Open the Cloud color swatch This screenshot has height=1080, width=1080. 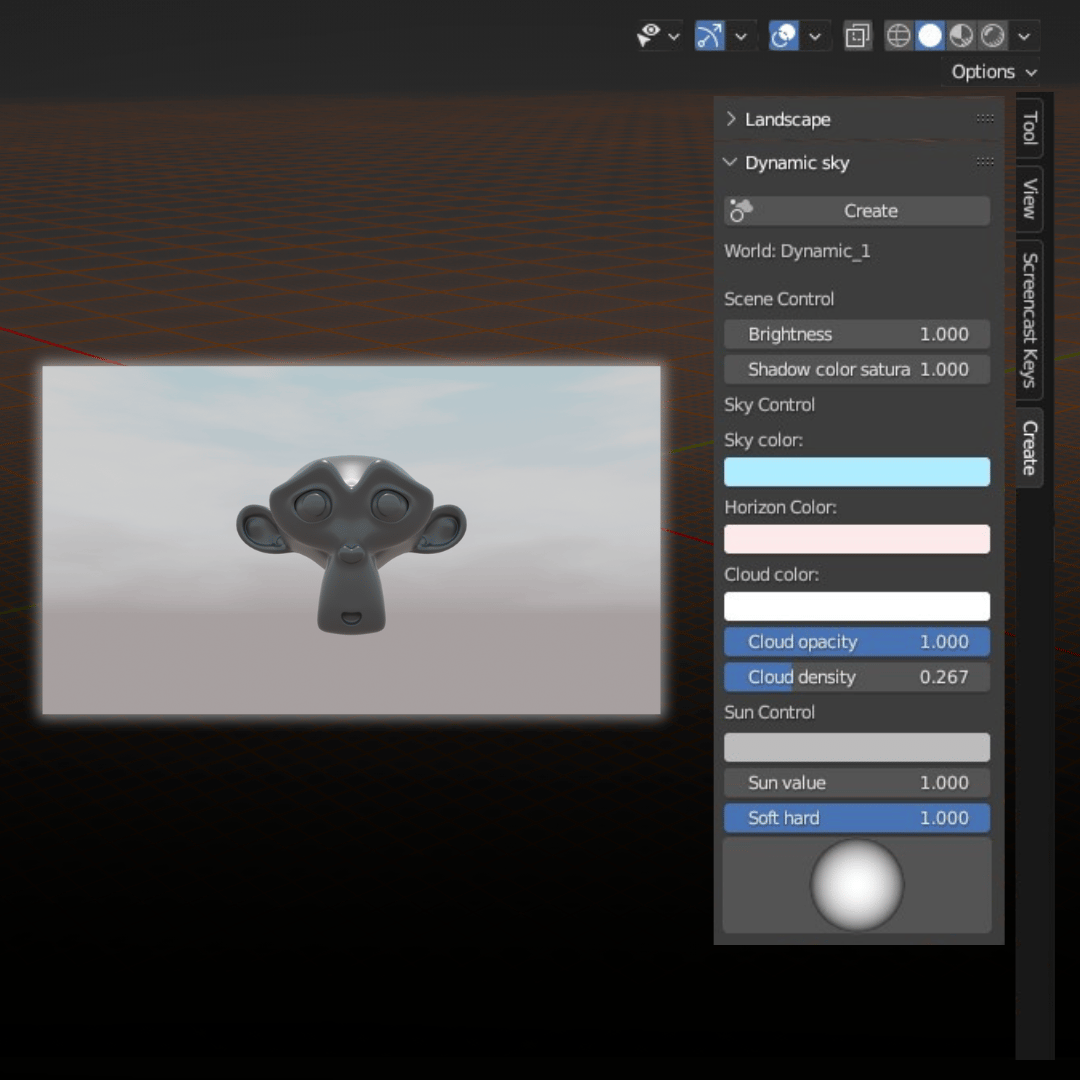857,606
